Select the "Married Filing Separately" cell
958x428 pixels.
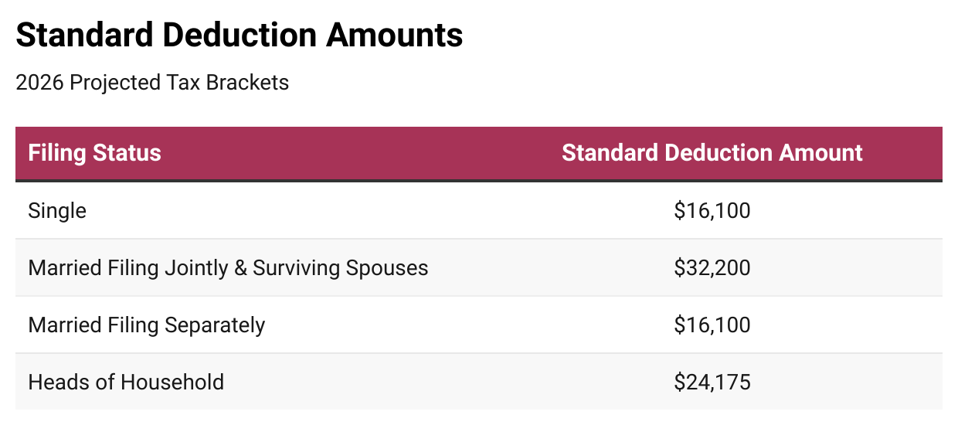(146, 325)
